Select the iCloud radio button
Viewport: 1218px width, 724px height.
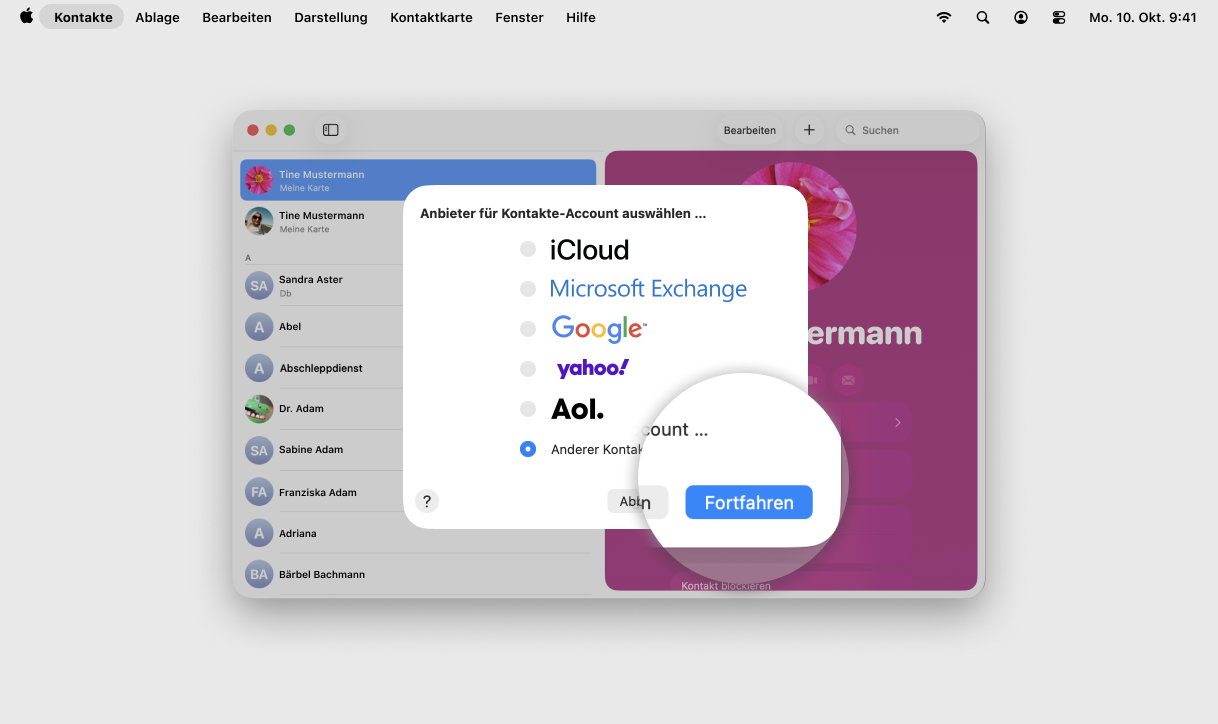[x=528, y=249]
